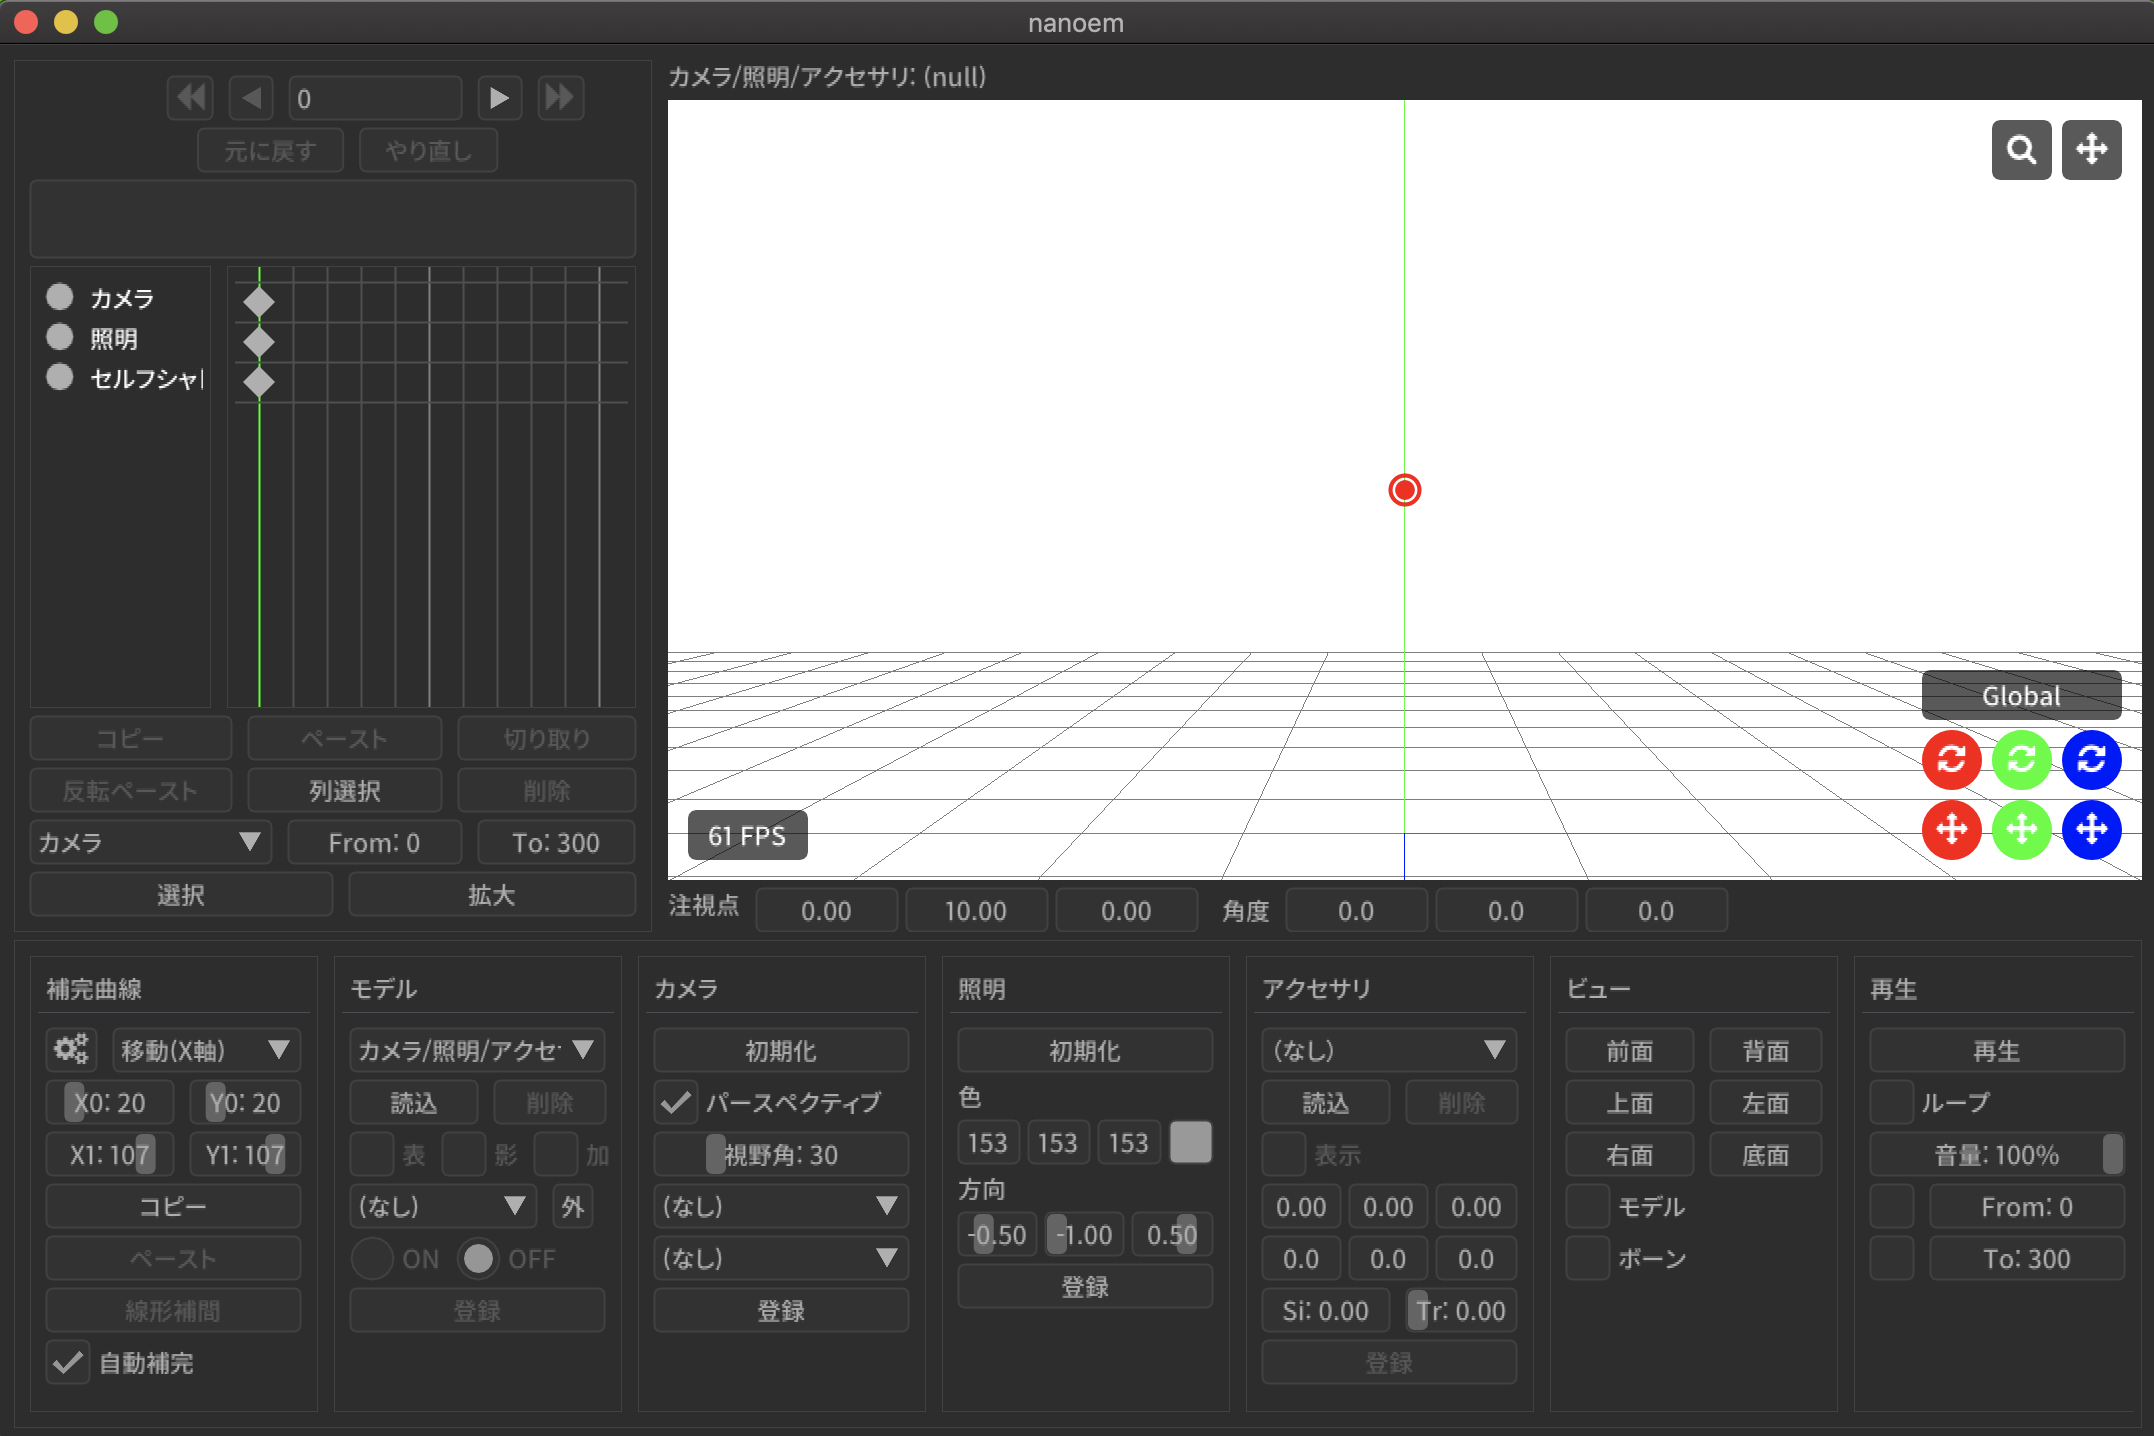Click the frame number input field showing 0
2154x1436 pixels.
(x=375, y=98)
